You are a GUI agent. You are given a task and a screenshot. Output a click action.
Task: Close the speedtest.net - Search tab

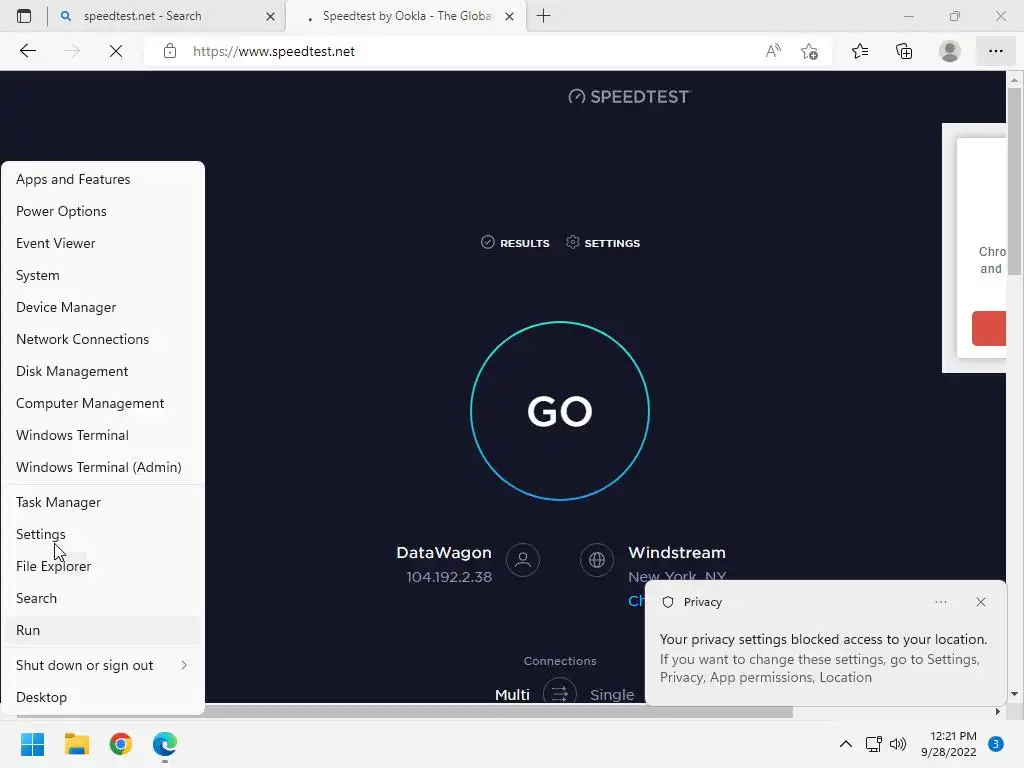pyautogui.click(x=270, y=16)
